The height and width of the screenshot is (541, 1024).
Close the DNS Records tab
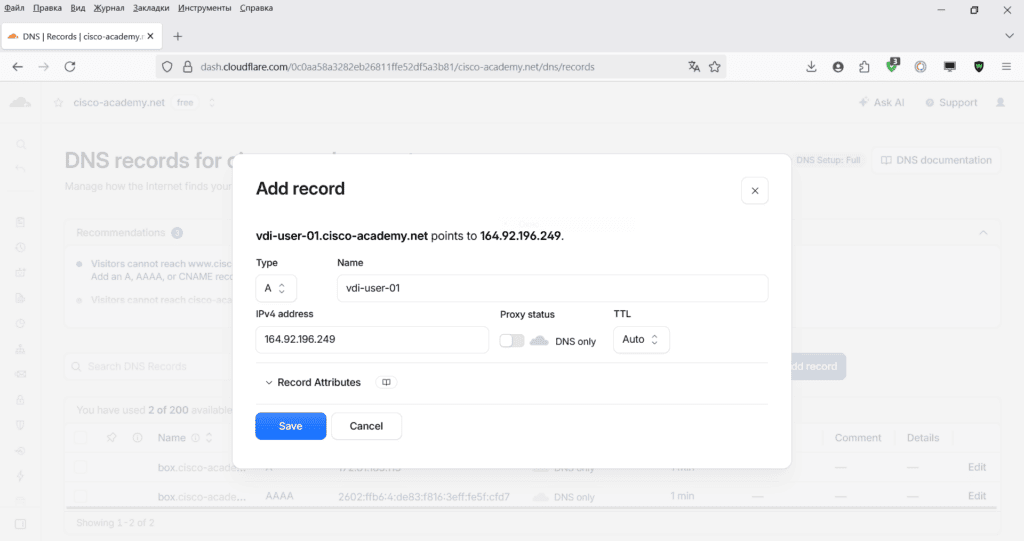(150, 37)
